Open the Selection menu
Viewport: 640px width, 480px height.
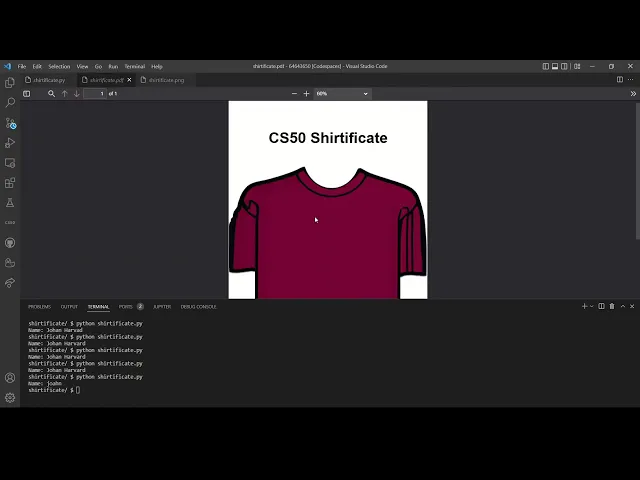point(59,66)
